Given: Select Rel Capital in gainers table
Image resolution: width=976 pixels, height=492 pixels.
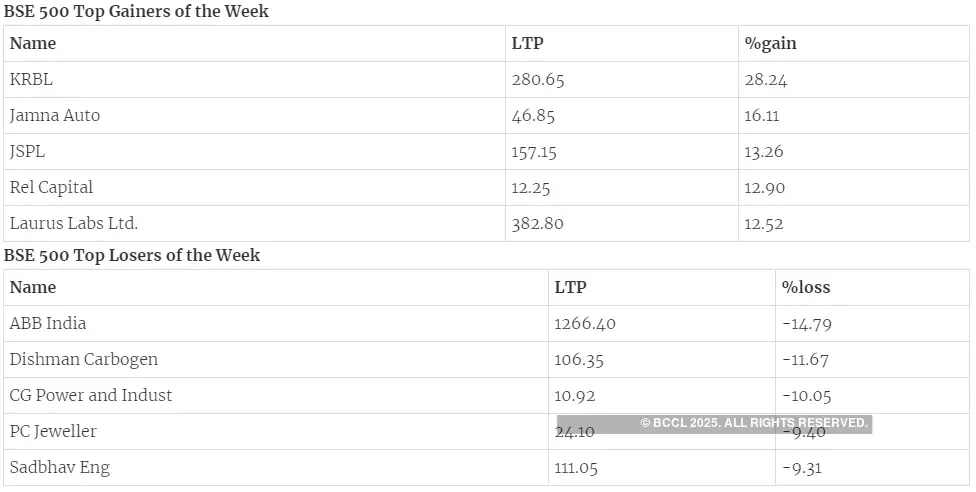Looking at the screenshot, I should (51, 188).
